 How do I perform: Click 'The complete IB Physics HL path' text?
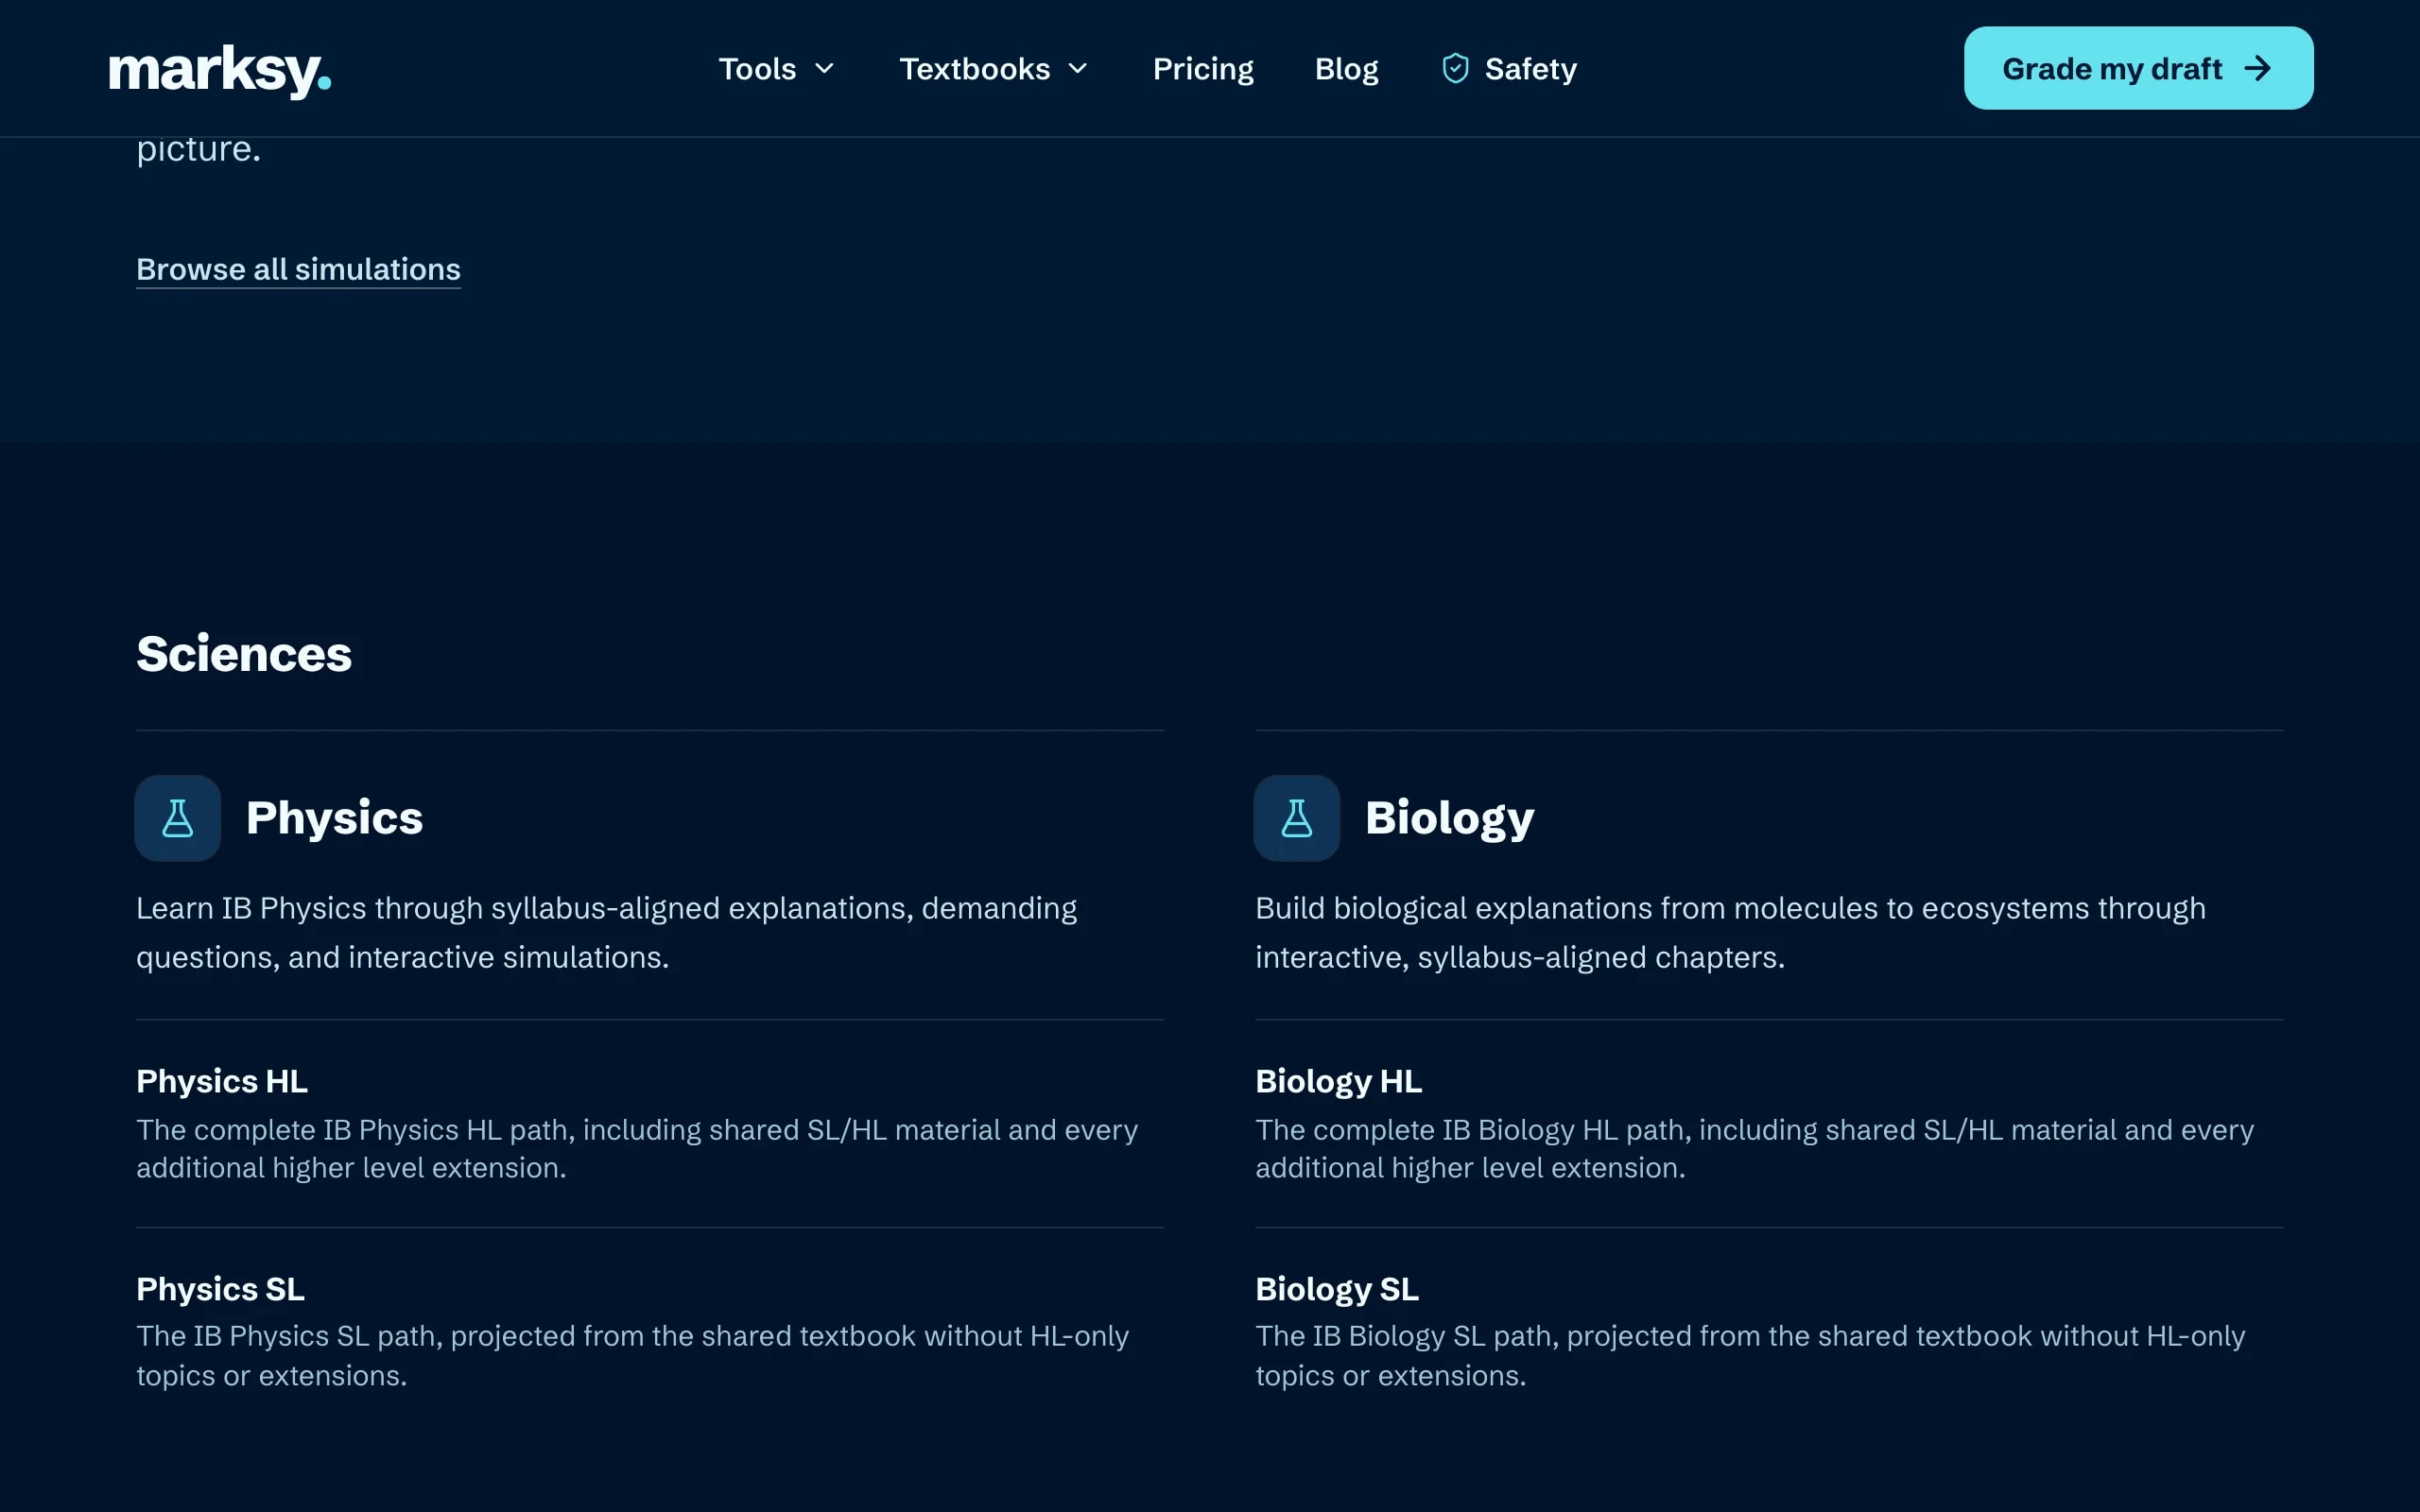tap(636, 1148)
